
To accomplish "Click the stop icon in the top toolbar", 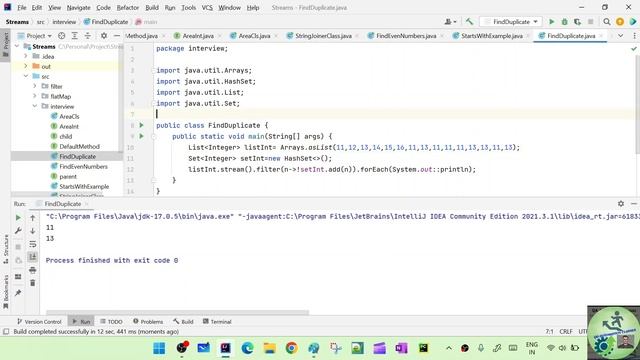I will click(x=590, y=22).
